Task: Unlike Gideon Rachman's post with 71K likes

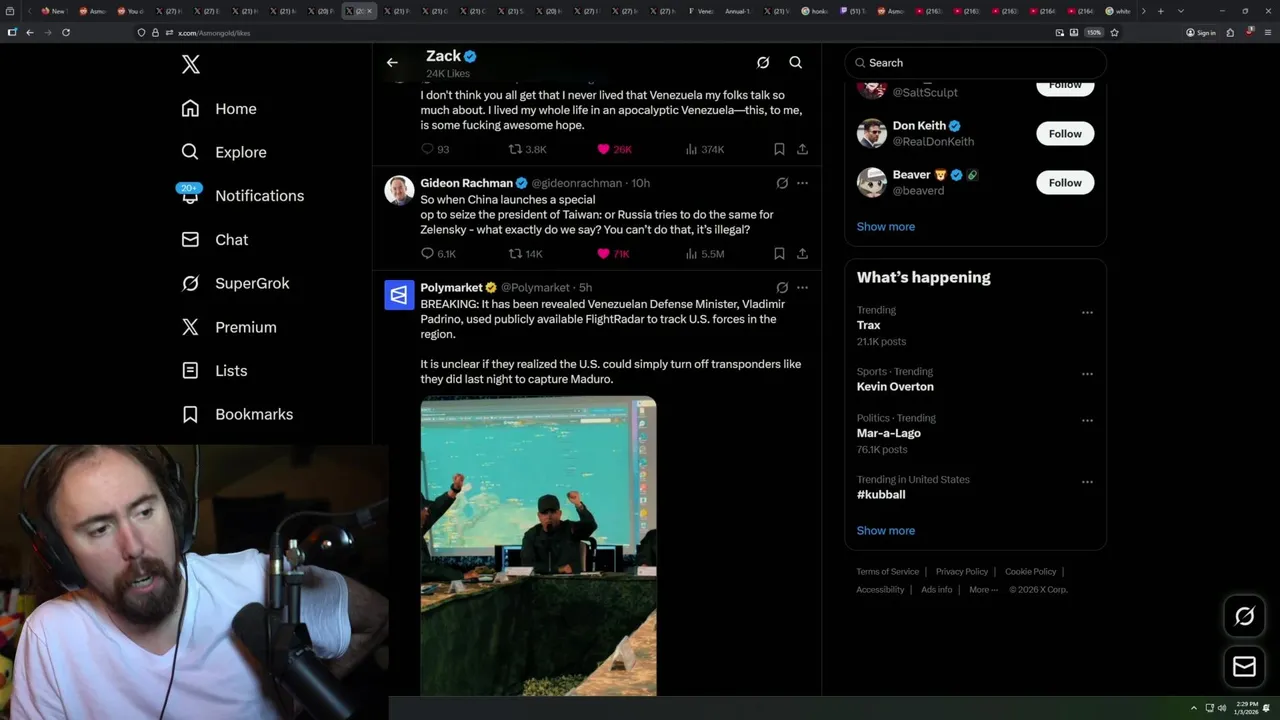Action: click(x=613, y=254)
